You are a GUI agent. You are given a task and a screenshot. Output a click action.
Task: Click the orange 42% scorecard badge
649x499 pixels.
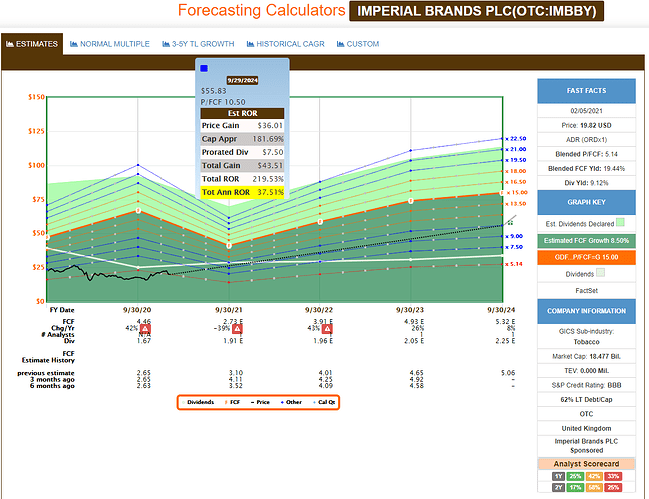(594, 476)
